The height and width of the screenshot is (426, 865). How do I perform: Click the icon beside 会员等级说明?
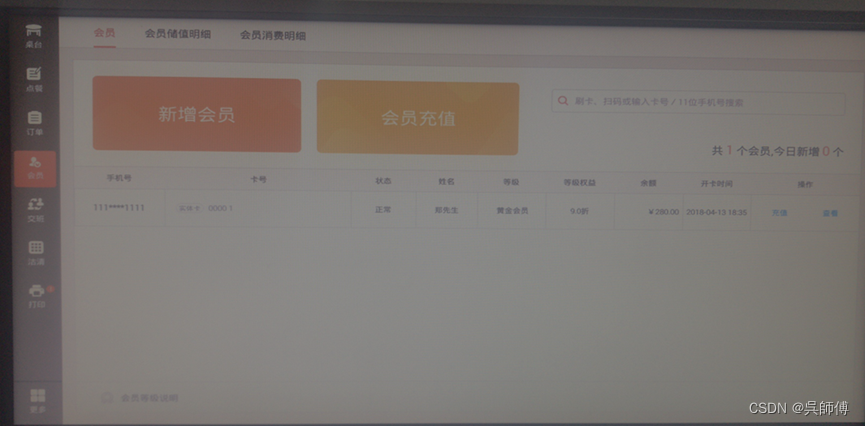pos(107,398)
